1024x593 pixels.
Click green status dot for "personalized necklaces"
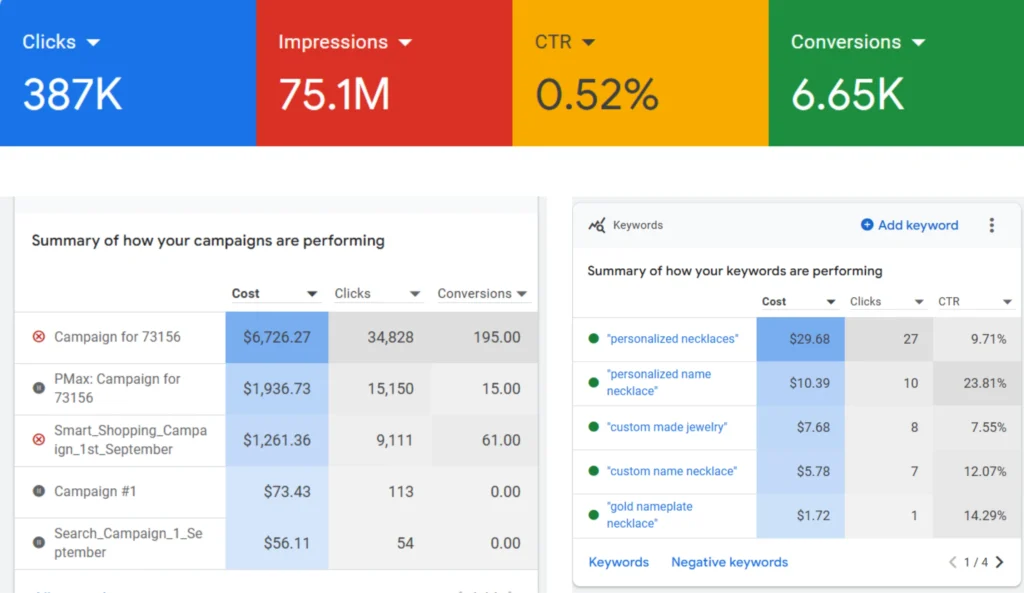point(594,339)
